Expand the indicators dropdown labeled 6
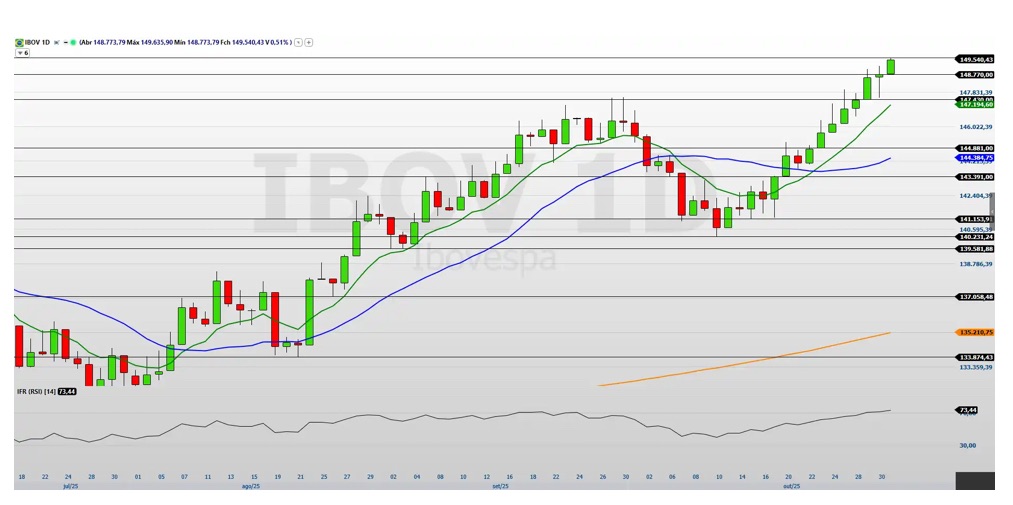 click(22, 52)
